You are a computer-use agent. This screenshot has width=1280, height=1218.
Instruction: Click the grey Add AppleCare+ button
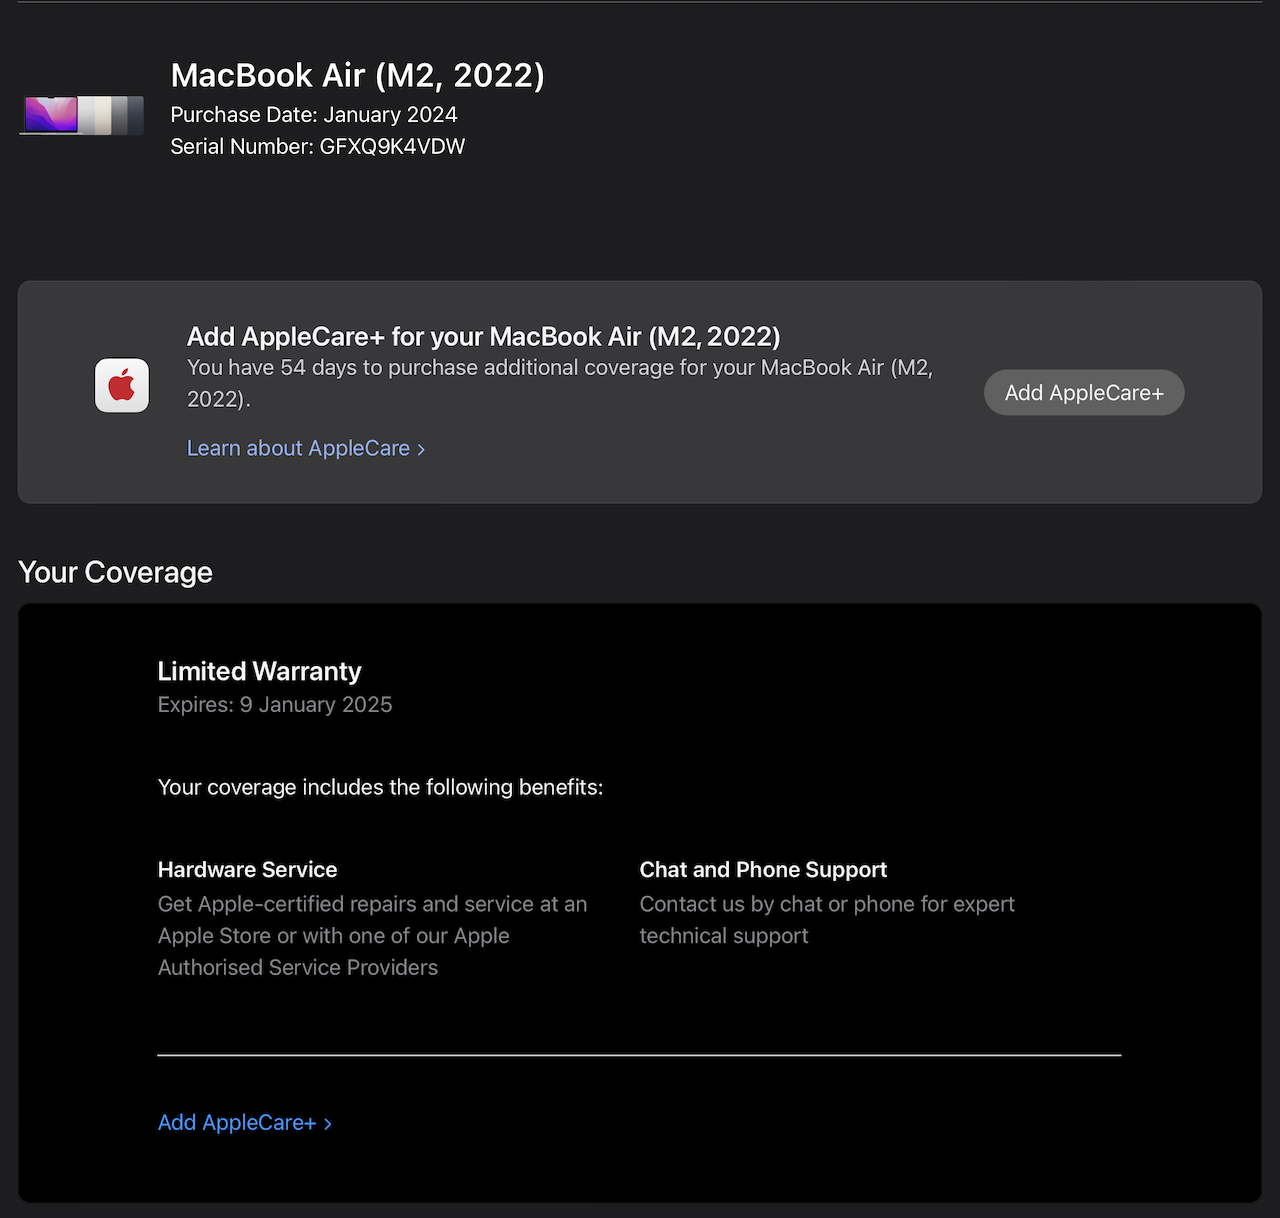[x=1084, y=393]
